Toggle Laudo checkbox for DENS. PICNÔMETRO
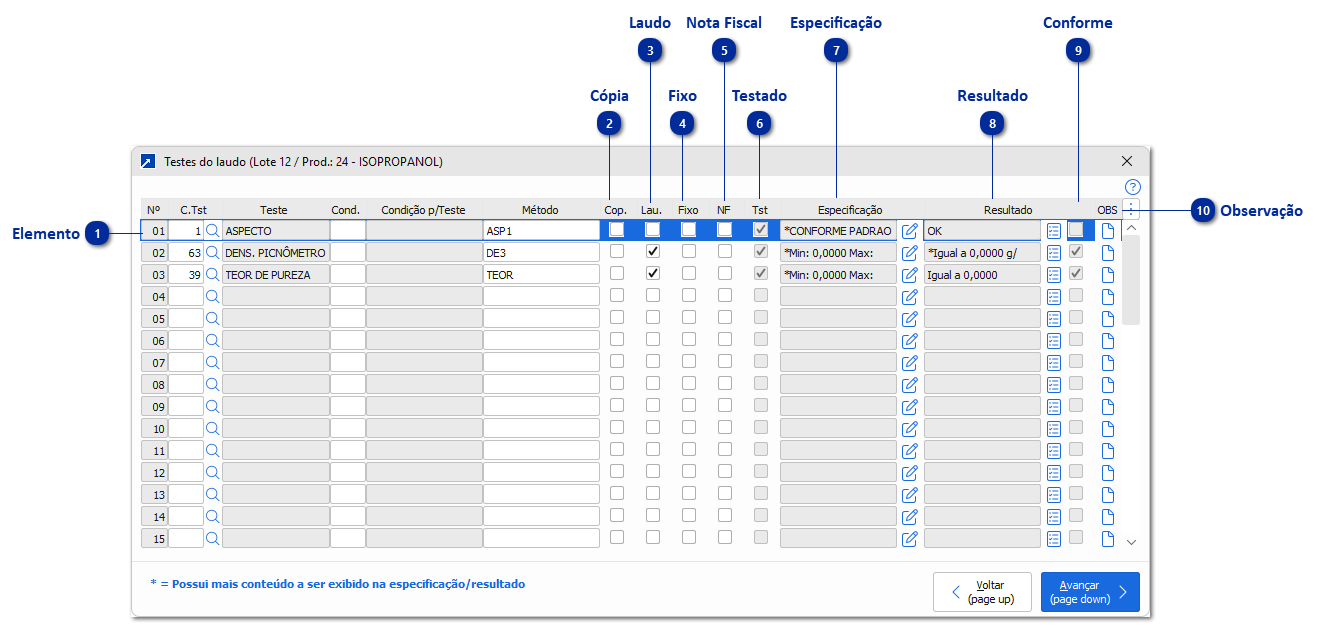Screen dimensions: 1319x626 653,252
